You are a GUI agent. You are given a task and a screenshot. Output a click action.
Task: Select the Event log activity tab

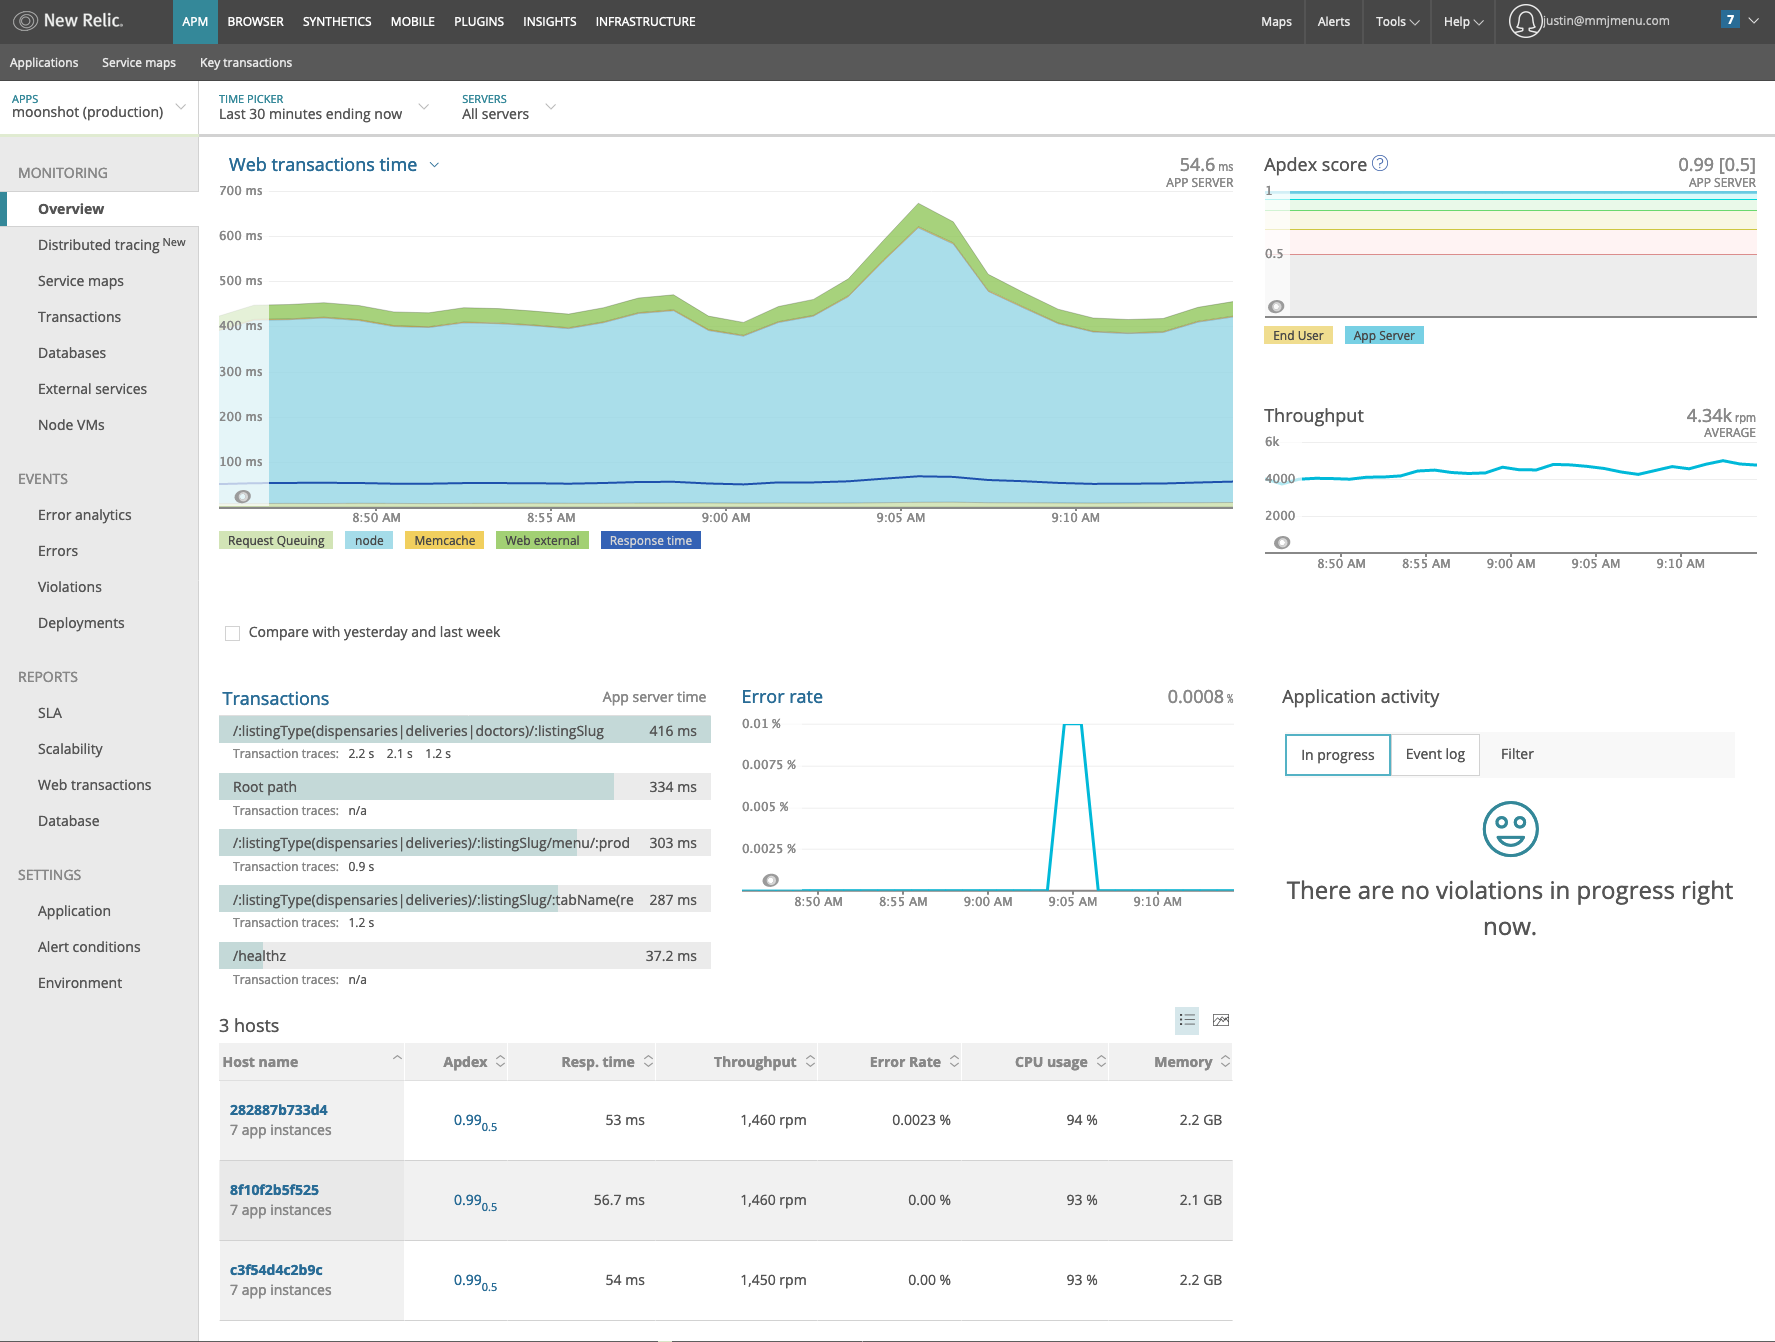pyautogui.click(x=1435, y=755)
